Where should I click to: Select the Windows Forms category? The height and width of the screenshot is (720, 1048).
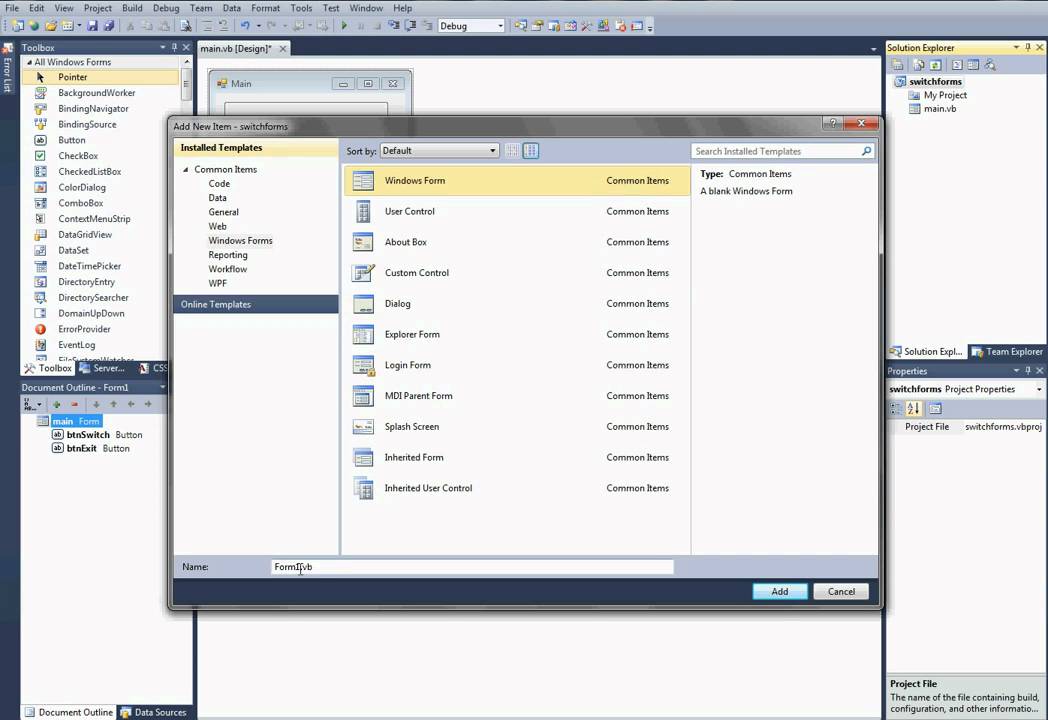[x=240, y=241]
